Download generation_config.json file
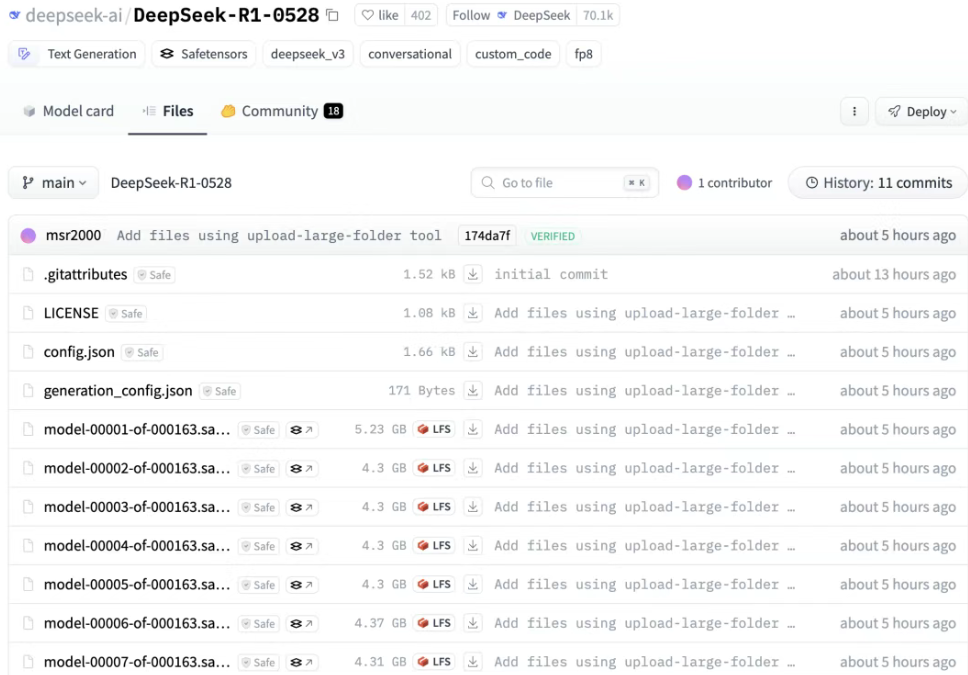Image resolution: width=968 pixels, height=675 pixels. [473, 391]
